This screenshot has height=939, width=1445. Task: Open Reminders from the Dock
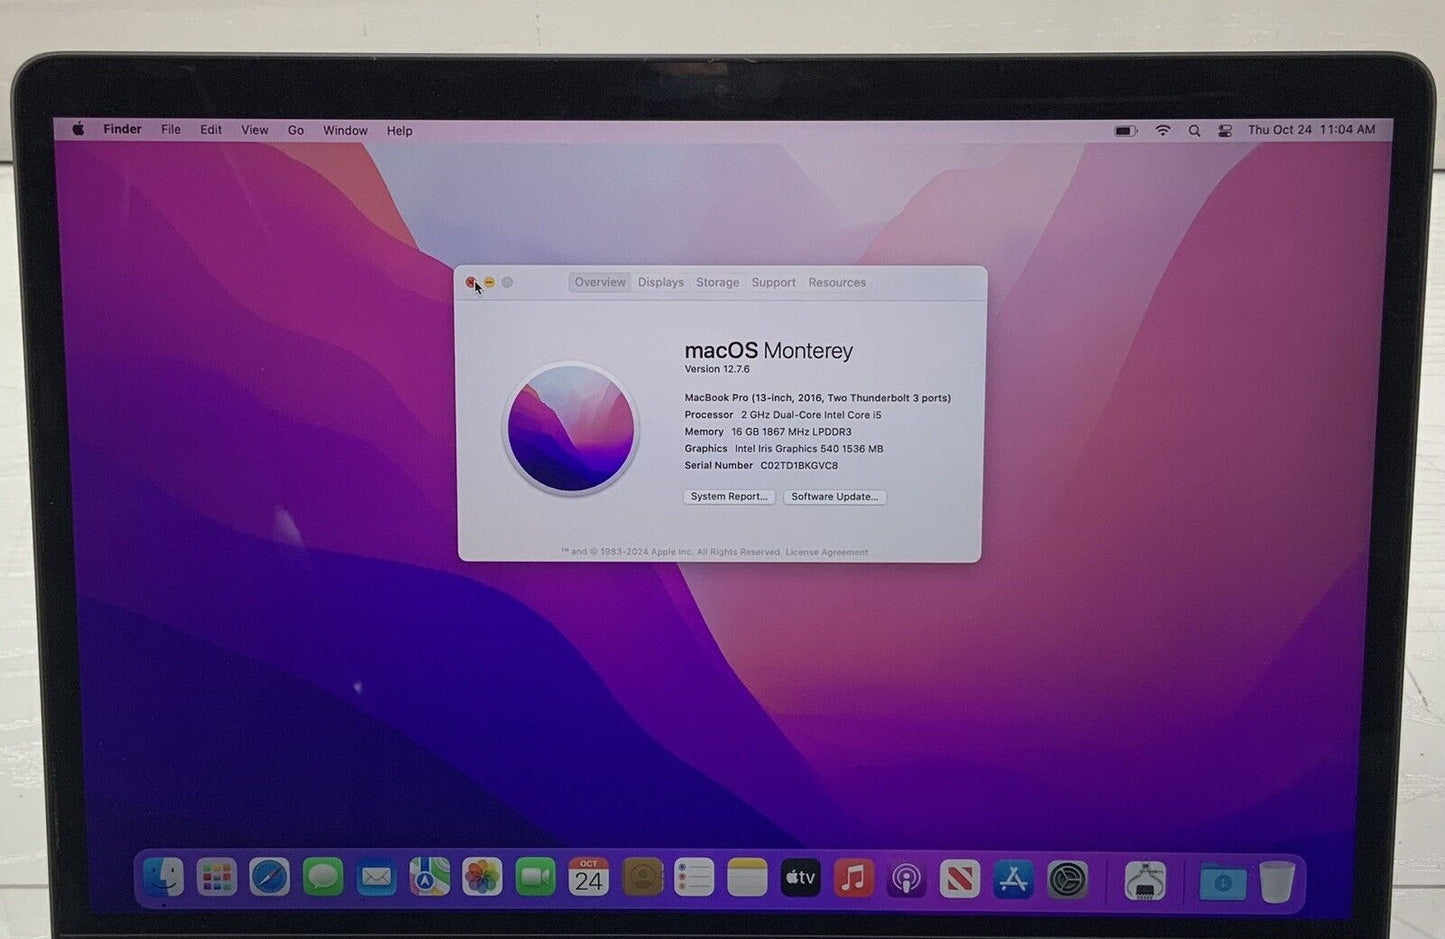pos(694,878)
